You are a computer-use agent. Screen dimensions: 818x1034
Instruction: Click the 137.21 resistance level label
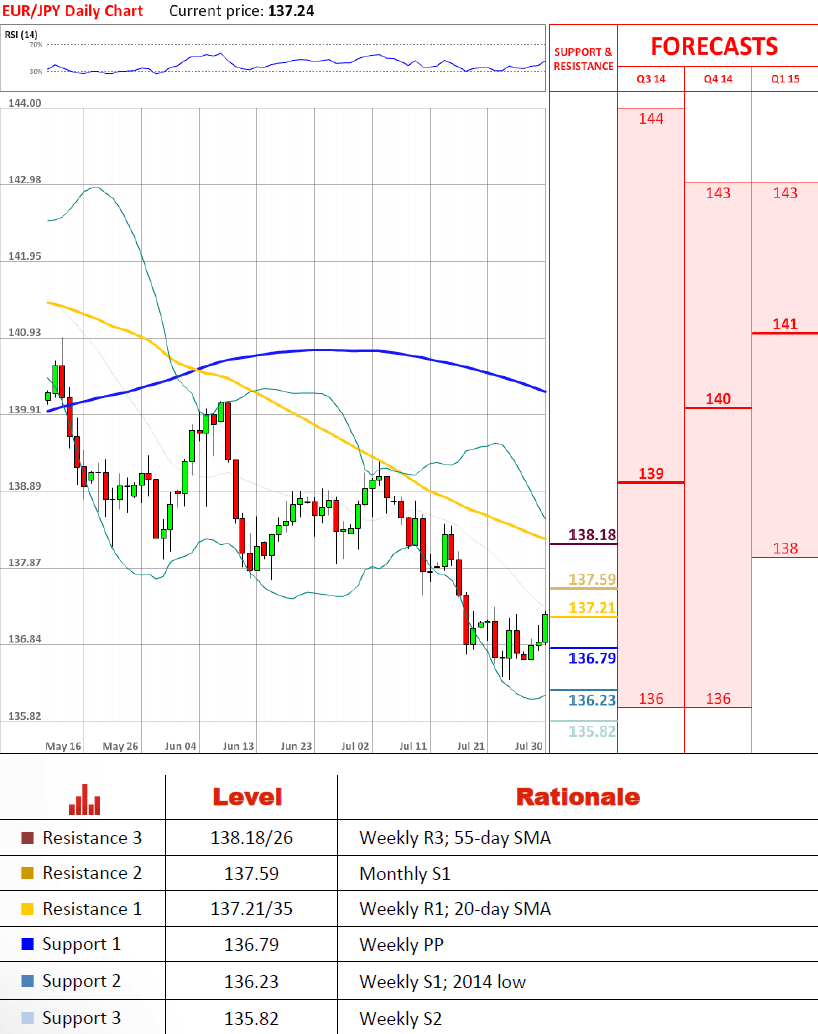point(592,608)
